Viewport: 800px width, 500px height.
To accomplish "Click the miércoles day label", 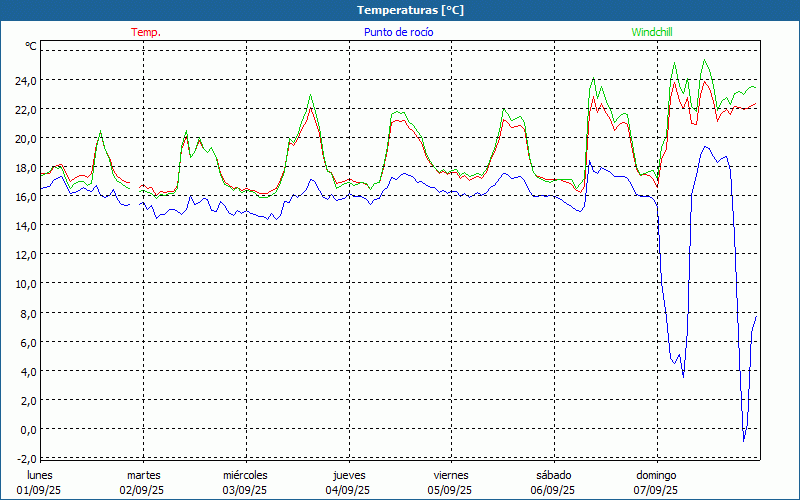I will pyautogui.click(x=245, y=475).
